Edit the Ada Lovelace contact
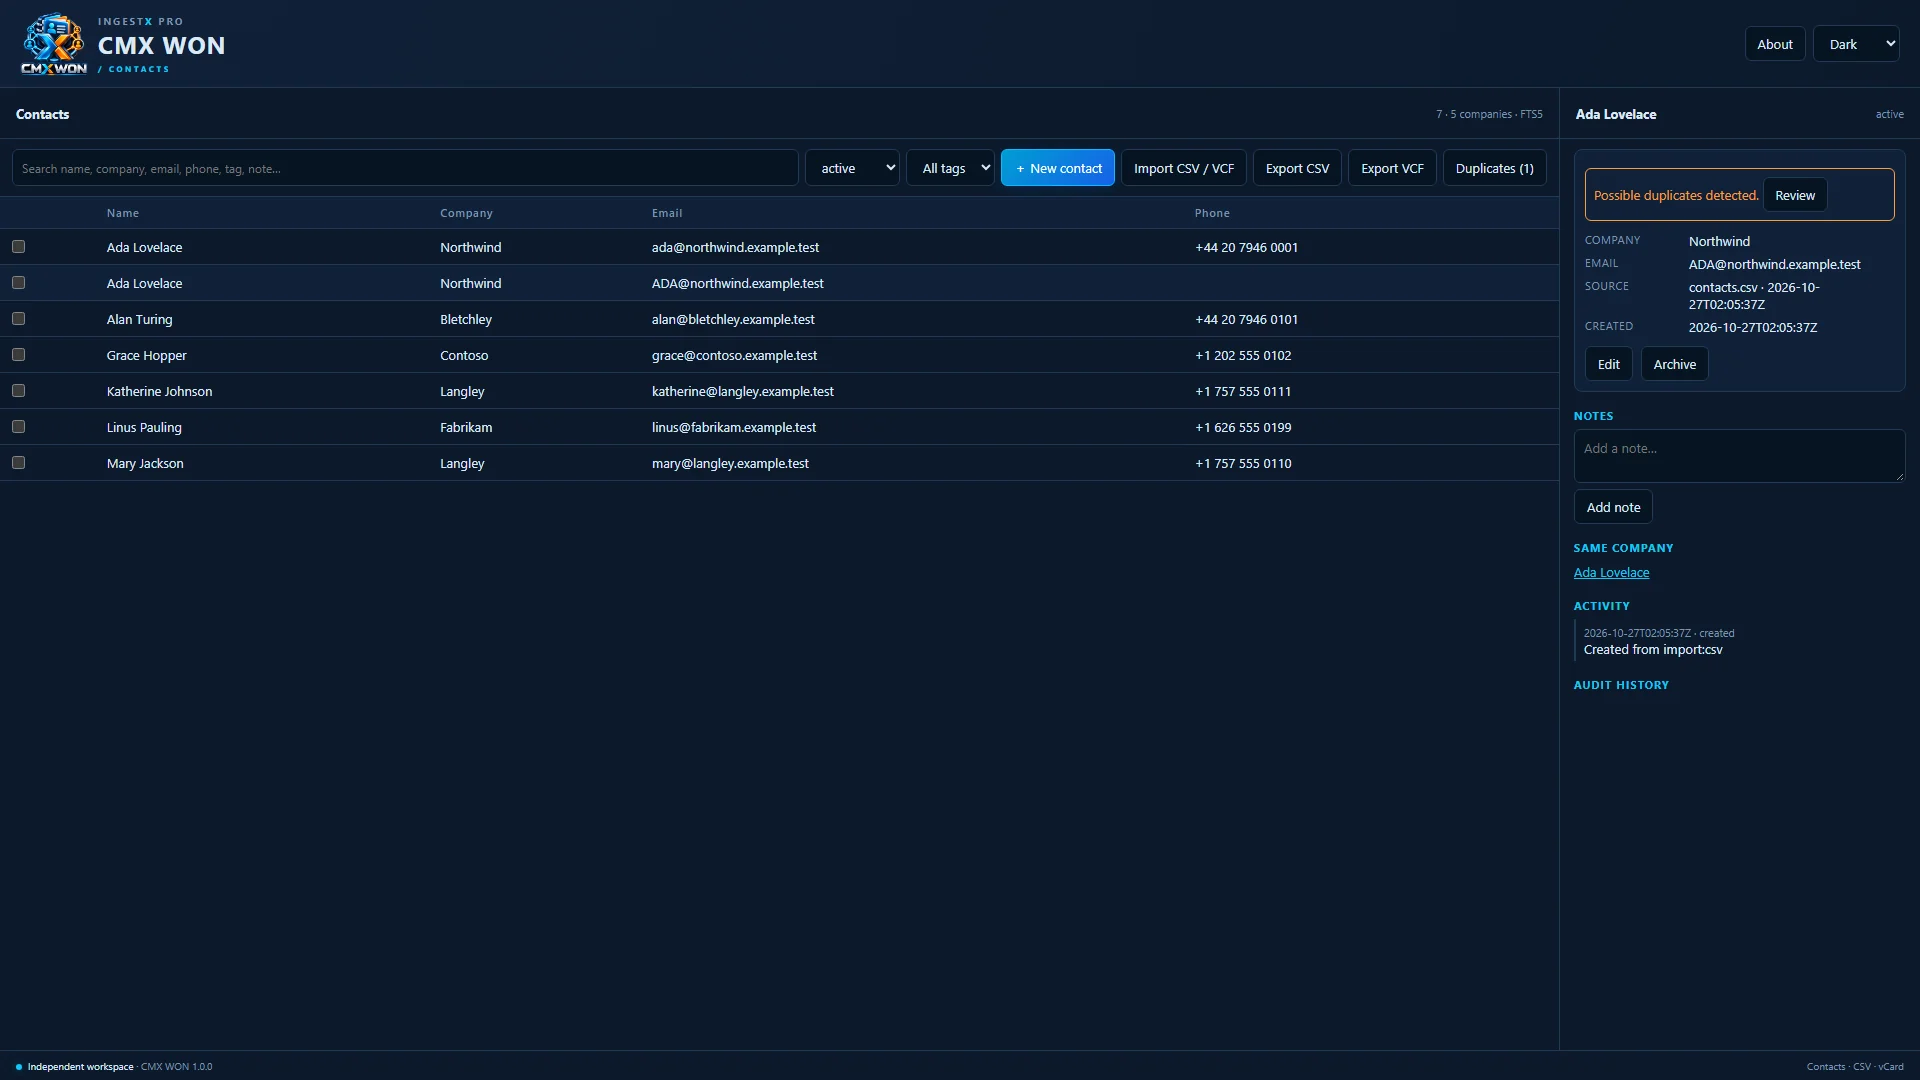Viewport: 1920px width, 1080px height. pyautogui.click(x=1608, y=364)
